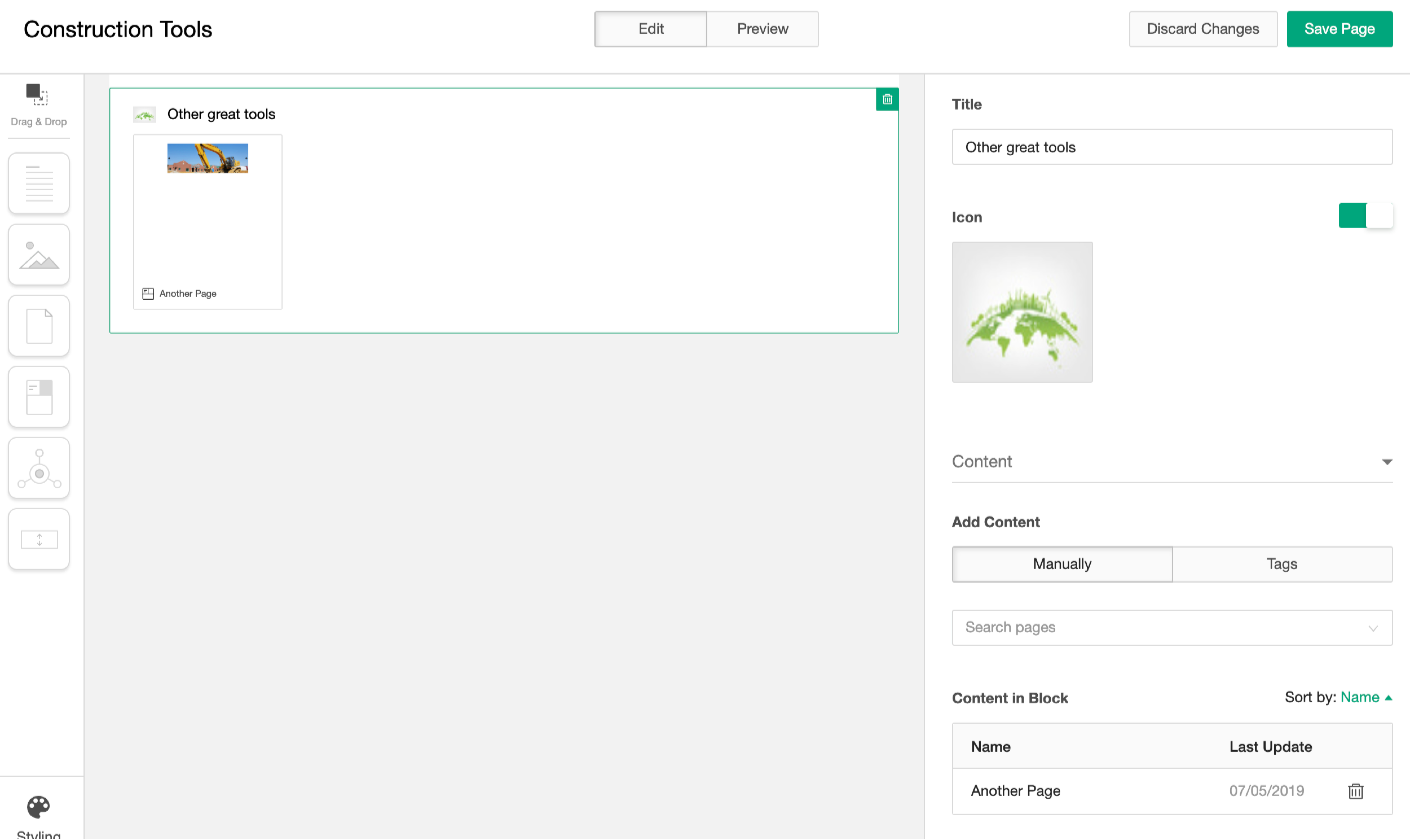Click the excavator thumbnail in the card
This screenshot has height=839, width=1410.
pos(208,158)
